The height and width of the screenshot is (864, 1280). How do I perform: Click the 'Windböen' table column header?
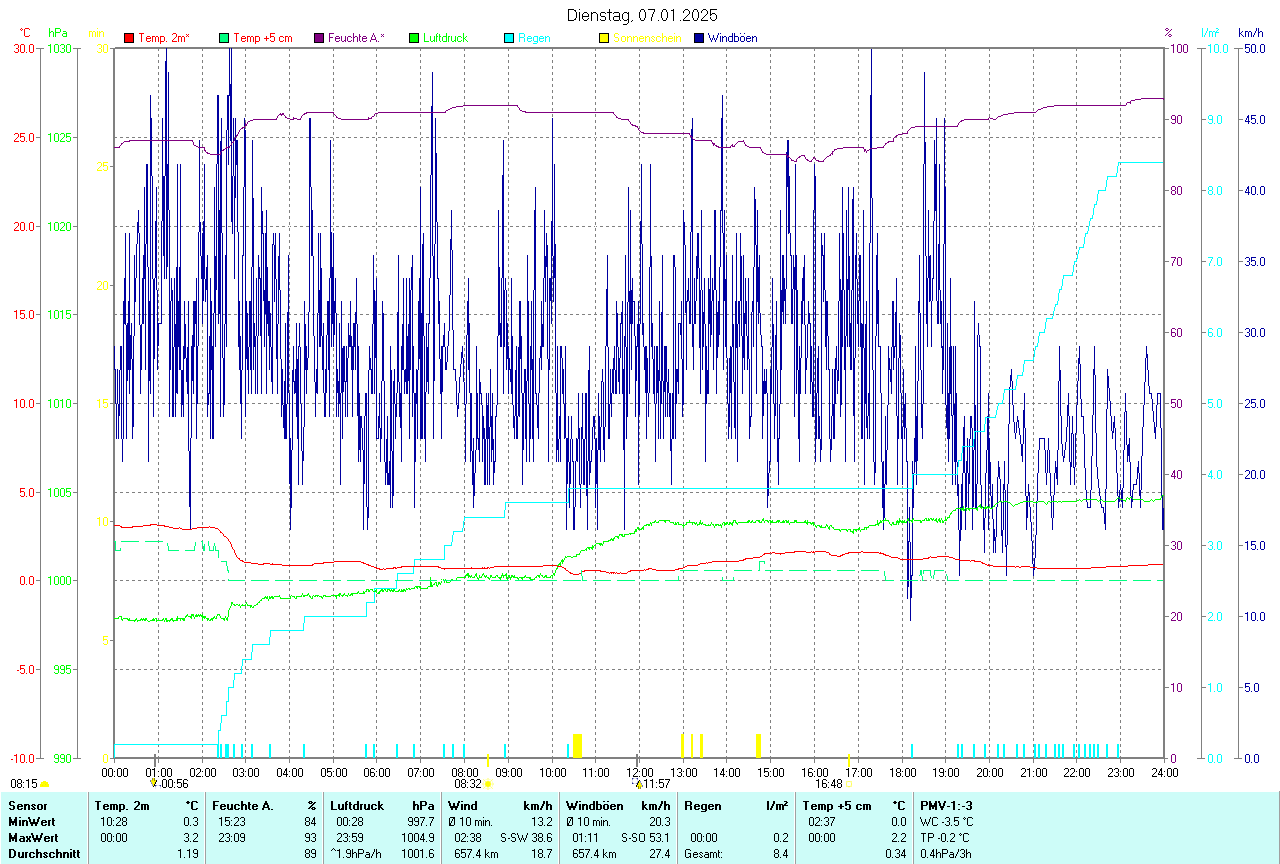point(594,806)
